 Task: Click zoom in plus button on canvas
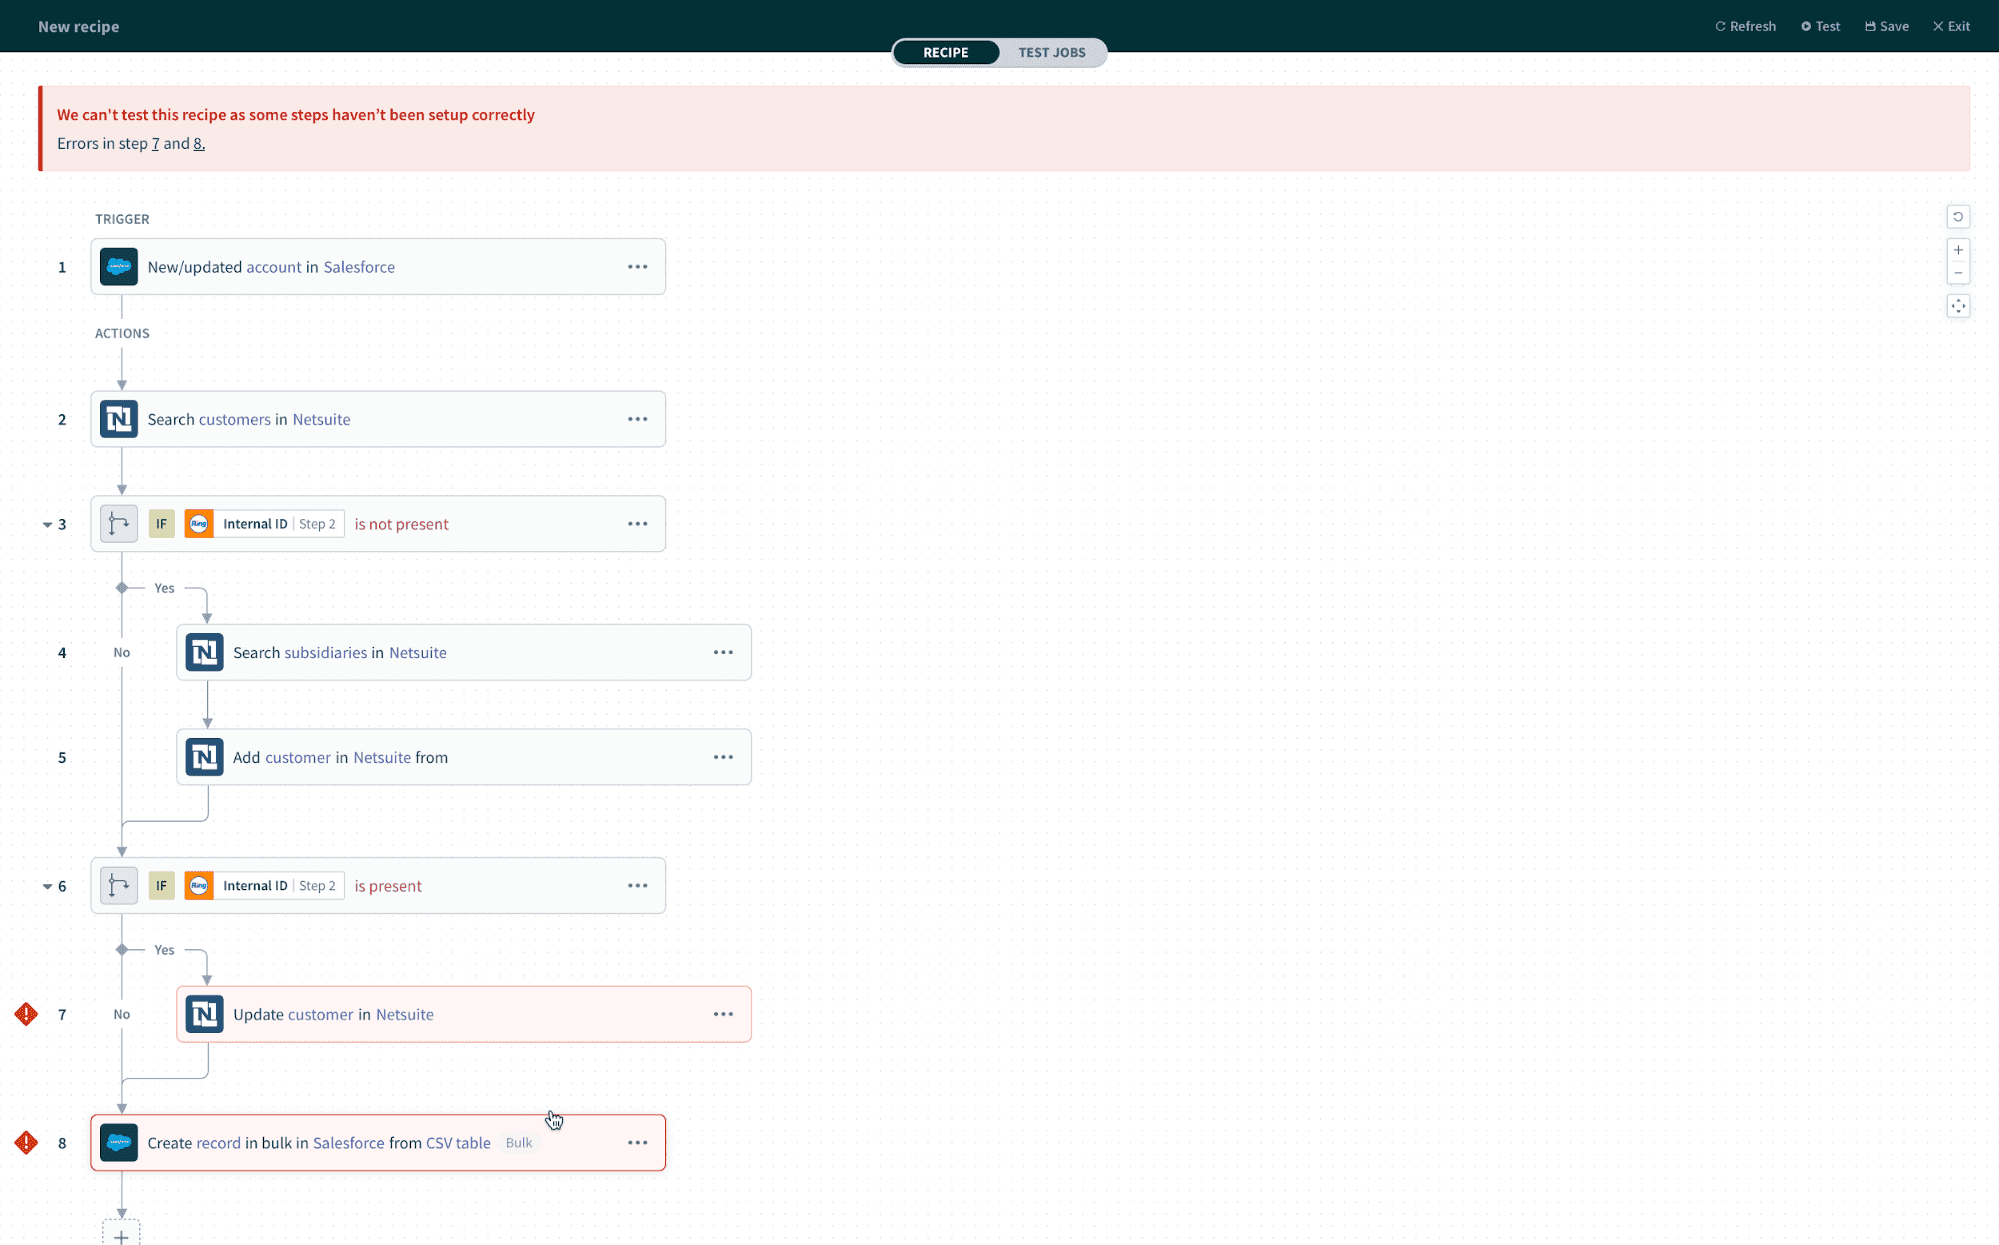point(1958,250)
